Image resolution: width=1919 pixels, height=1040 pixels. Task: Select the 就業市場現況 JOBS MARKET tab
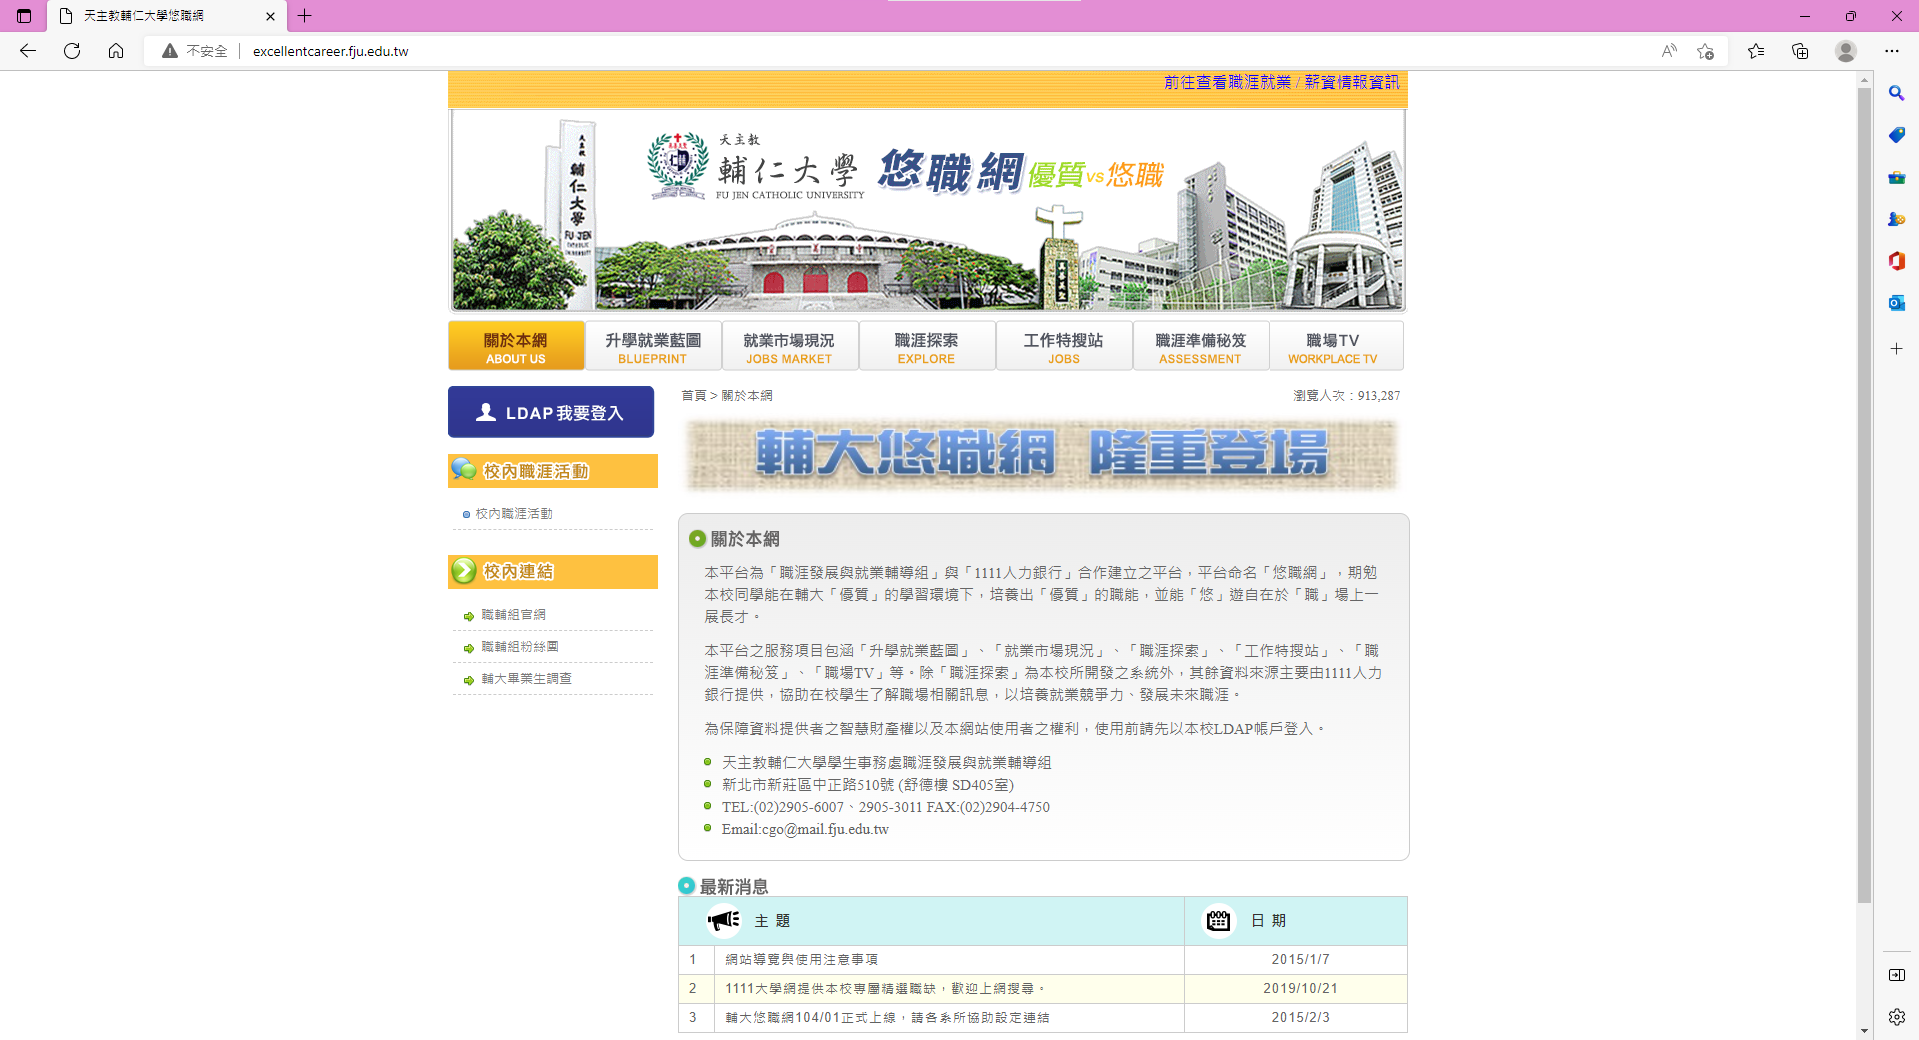(789, 346)
